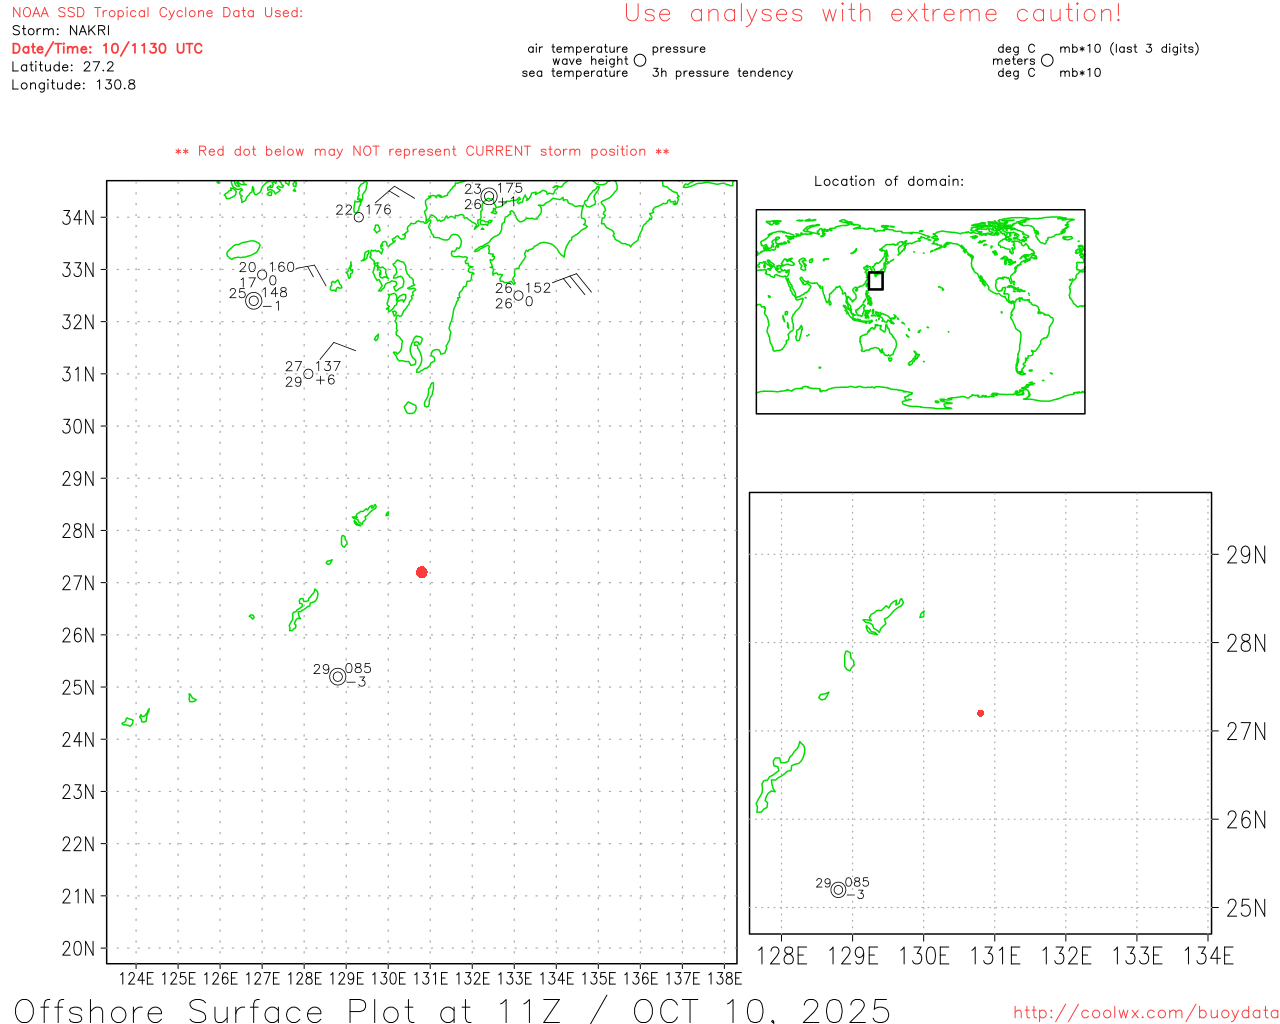Select the station circle labeled 20 160
This screenshot has width=1280, height=1024.
point(262,275)
